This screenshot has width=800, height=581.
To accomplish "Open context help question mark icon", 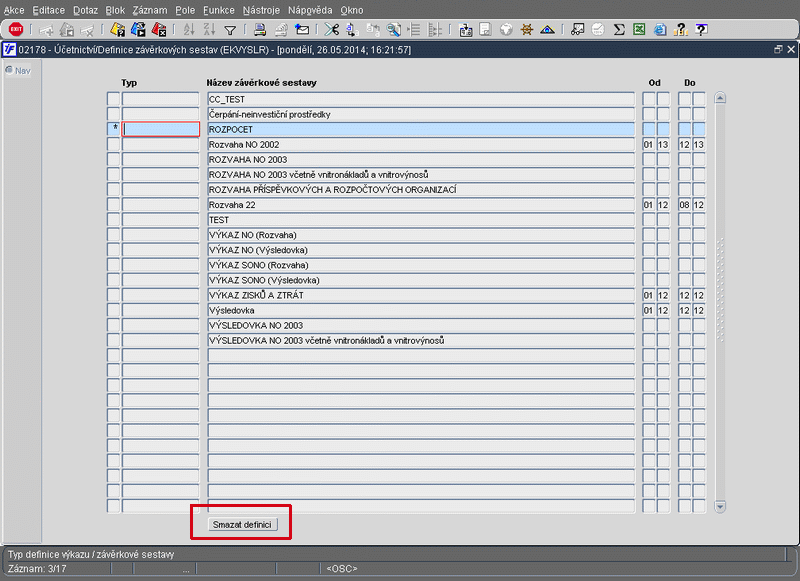I will (702, 30).
